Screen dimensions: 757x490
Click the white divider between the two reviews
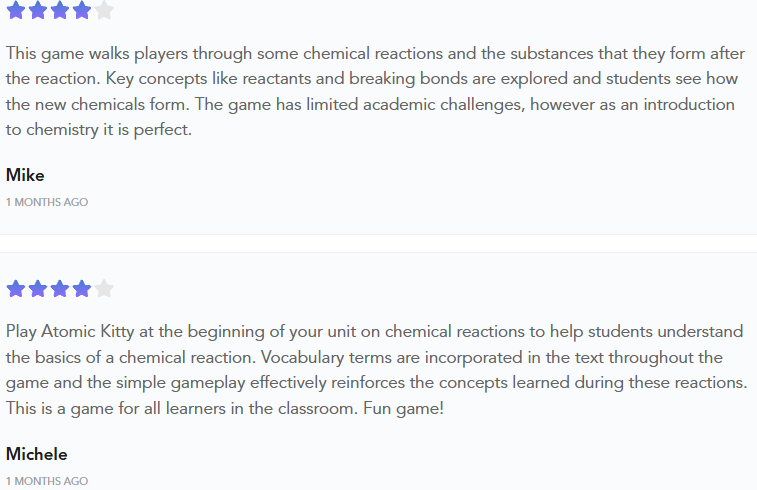[378, 243]
